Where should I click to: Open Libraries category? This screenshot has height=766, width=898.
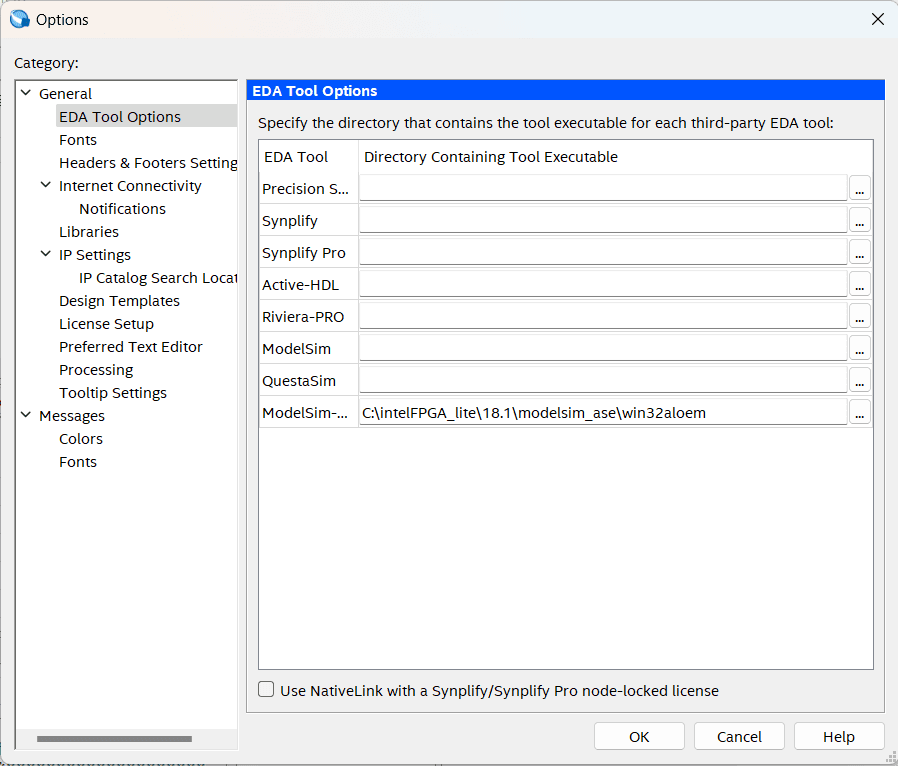click(89, 231)
